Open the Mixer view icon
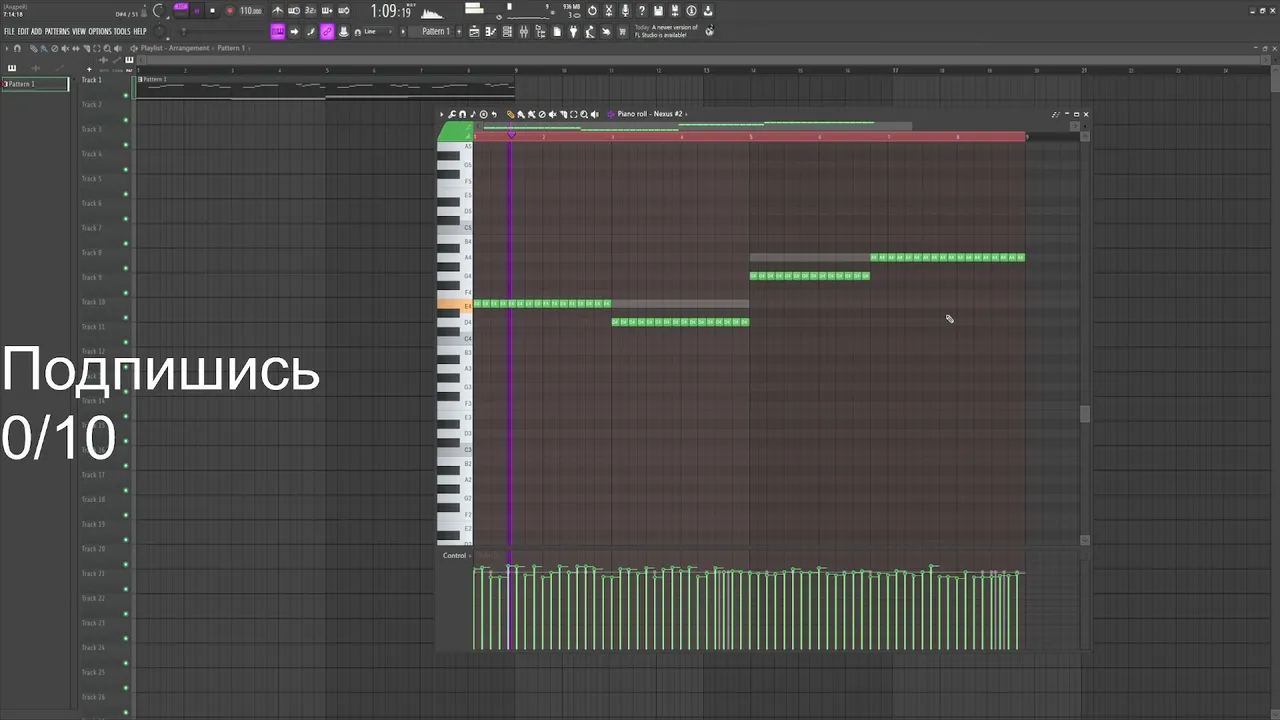This screenshot has width=1280, height=720. [523, 31]
